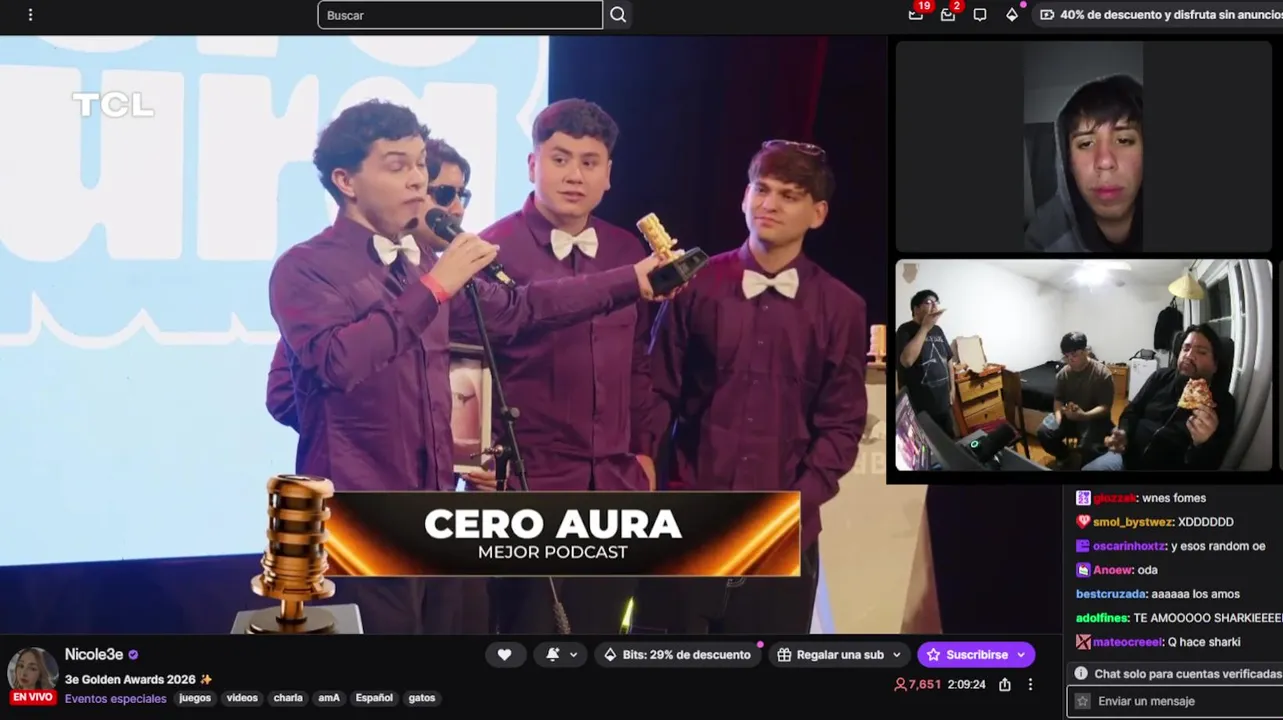Click the Buscar search field

[x=460, y=15]
